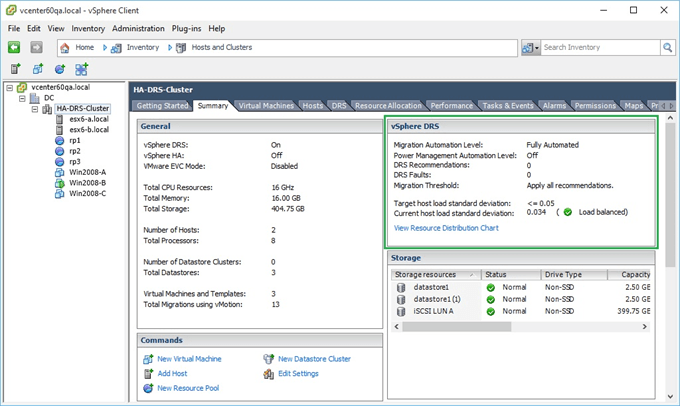Click the New Resource Pool command link
The image size is (680, 406).
tap(188, 388)
